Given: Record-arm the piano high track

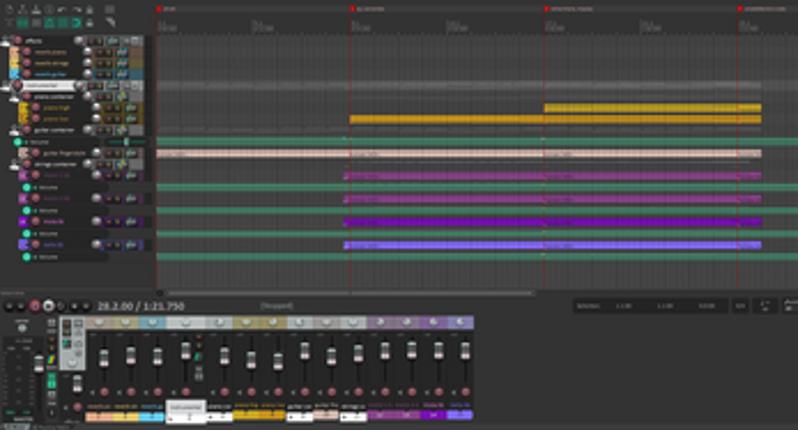Looking at the screenshot, I should click(x=35, y=107).
